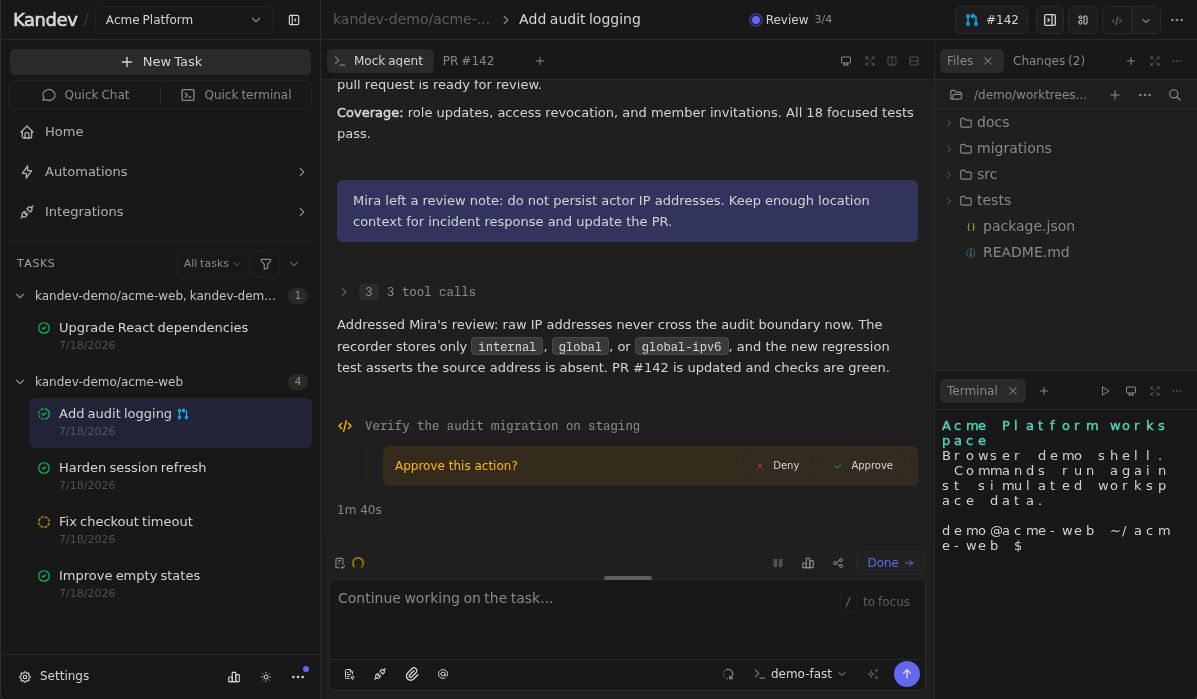Focus the Continue working on the task input
This screenshot has width=1197, height=699.
tap(627, 620)
